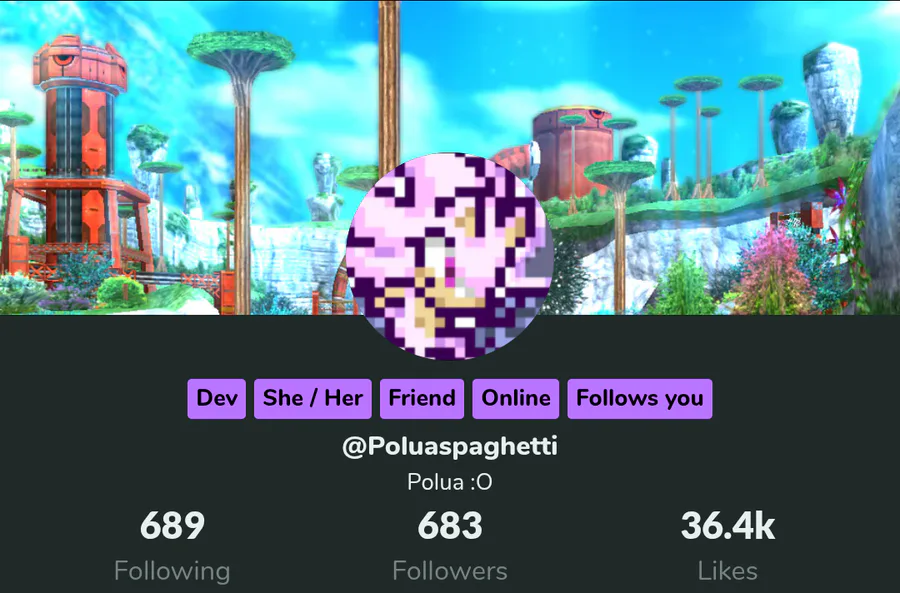Click the Follows you badge
Screen dimensions: 900x593
point(640,398)
